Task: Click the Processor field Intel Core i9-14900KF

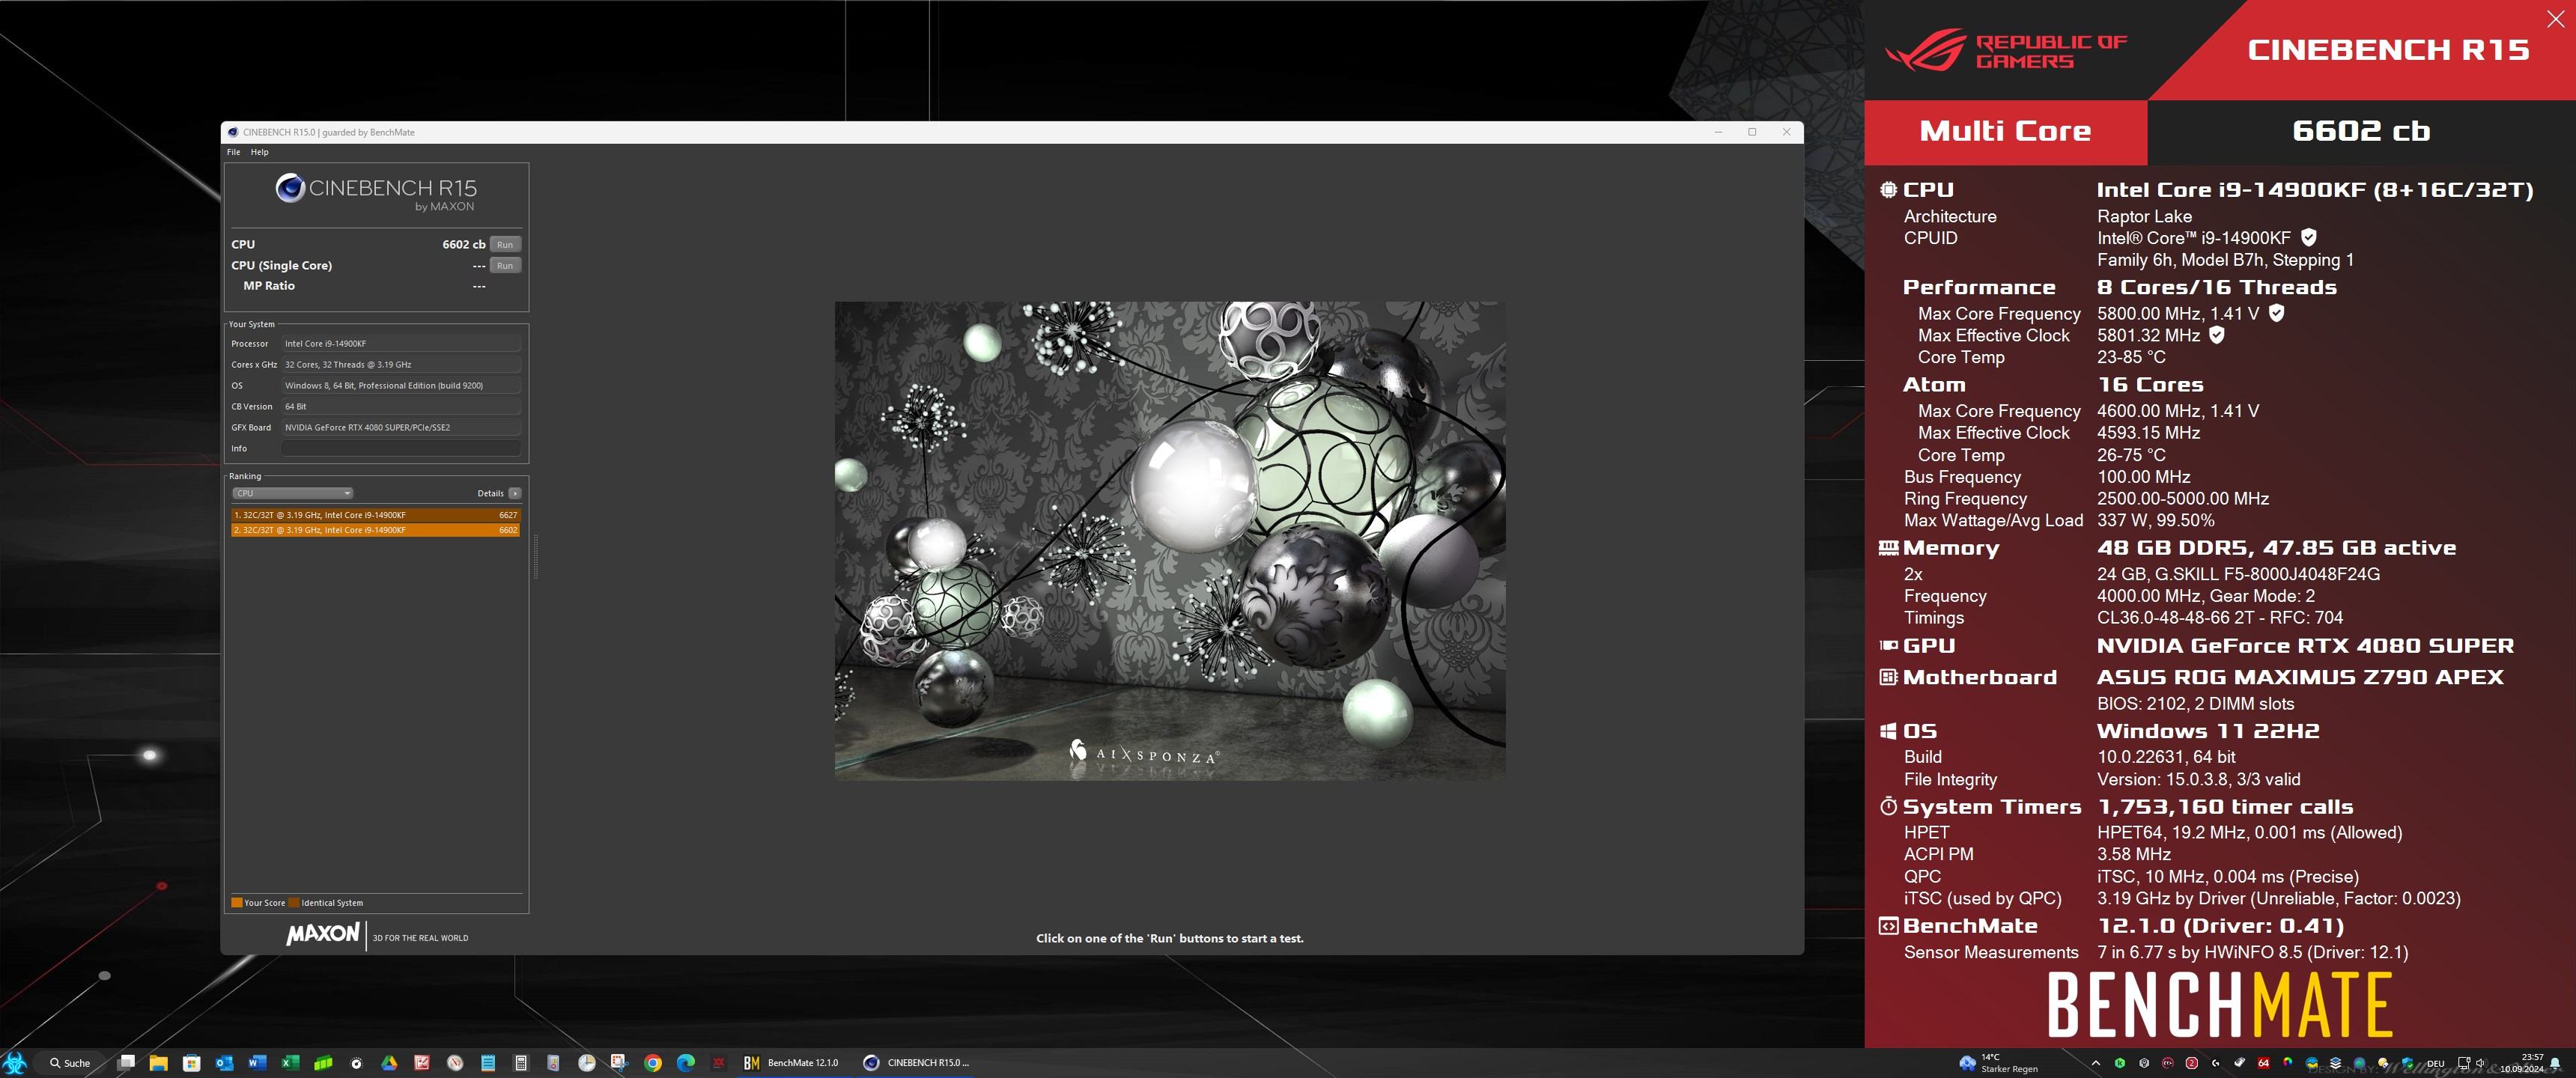Action: [x=401, y=343]
